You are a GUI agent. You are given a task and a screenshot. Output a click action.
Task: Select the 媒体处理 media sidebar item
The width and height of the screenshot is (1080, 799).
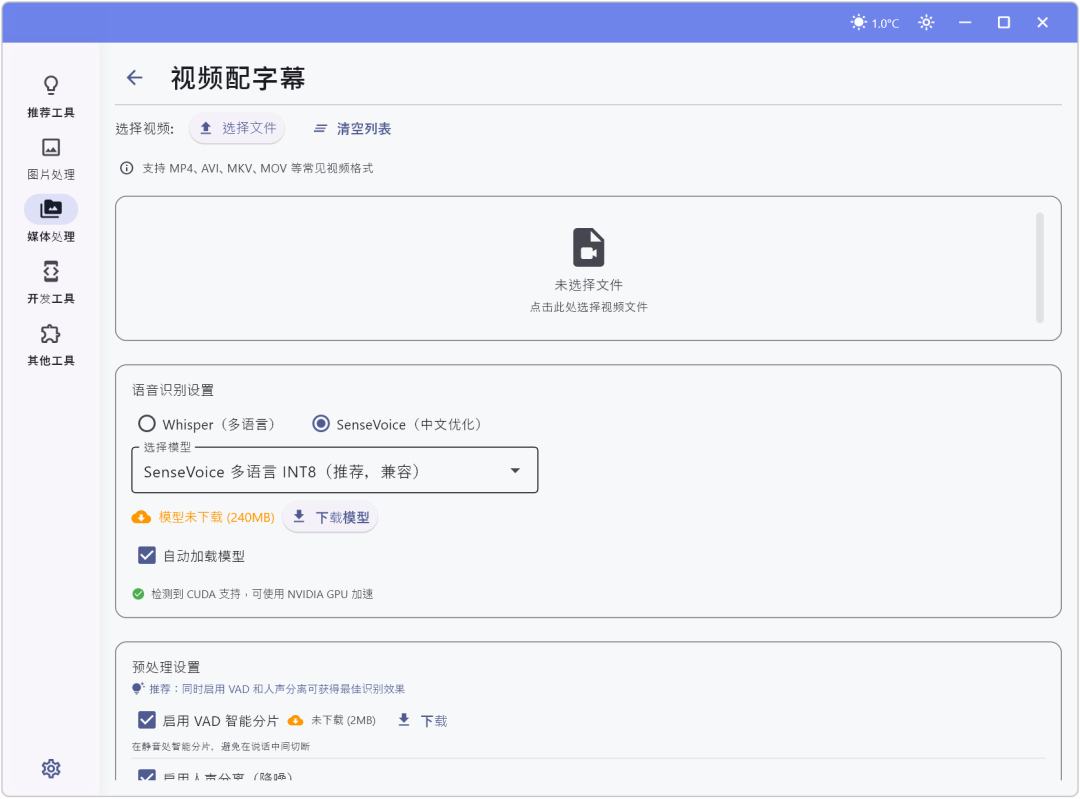[x=51, y=220]
